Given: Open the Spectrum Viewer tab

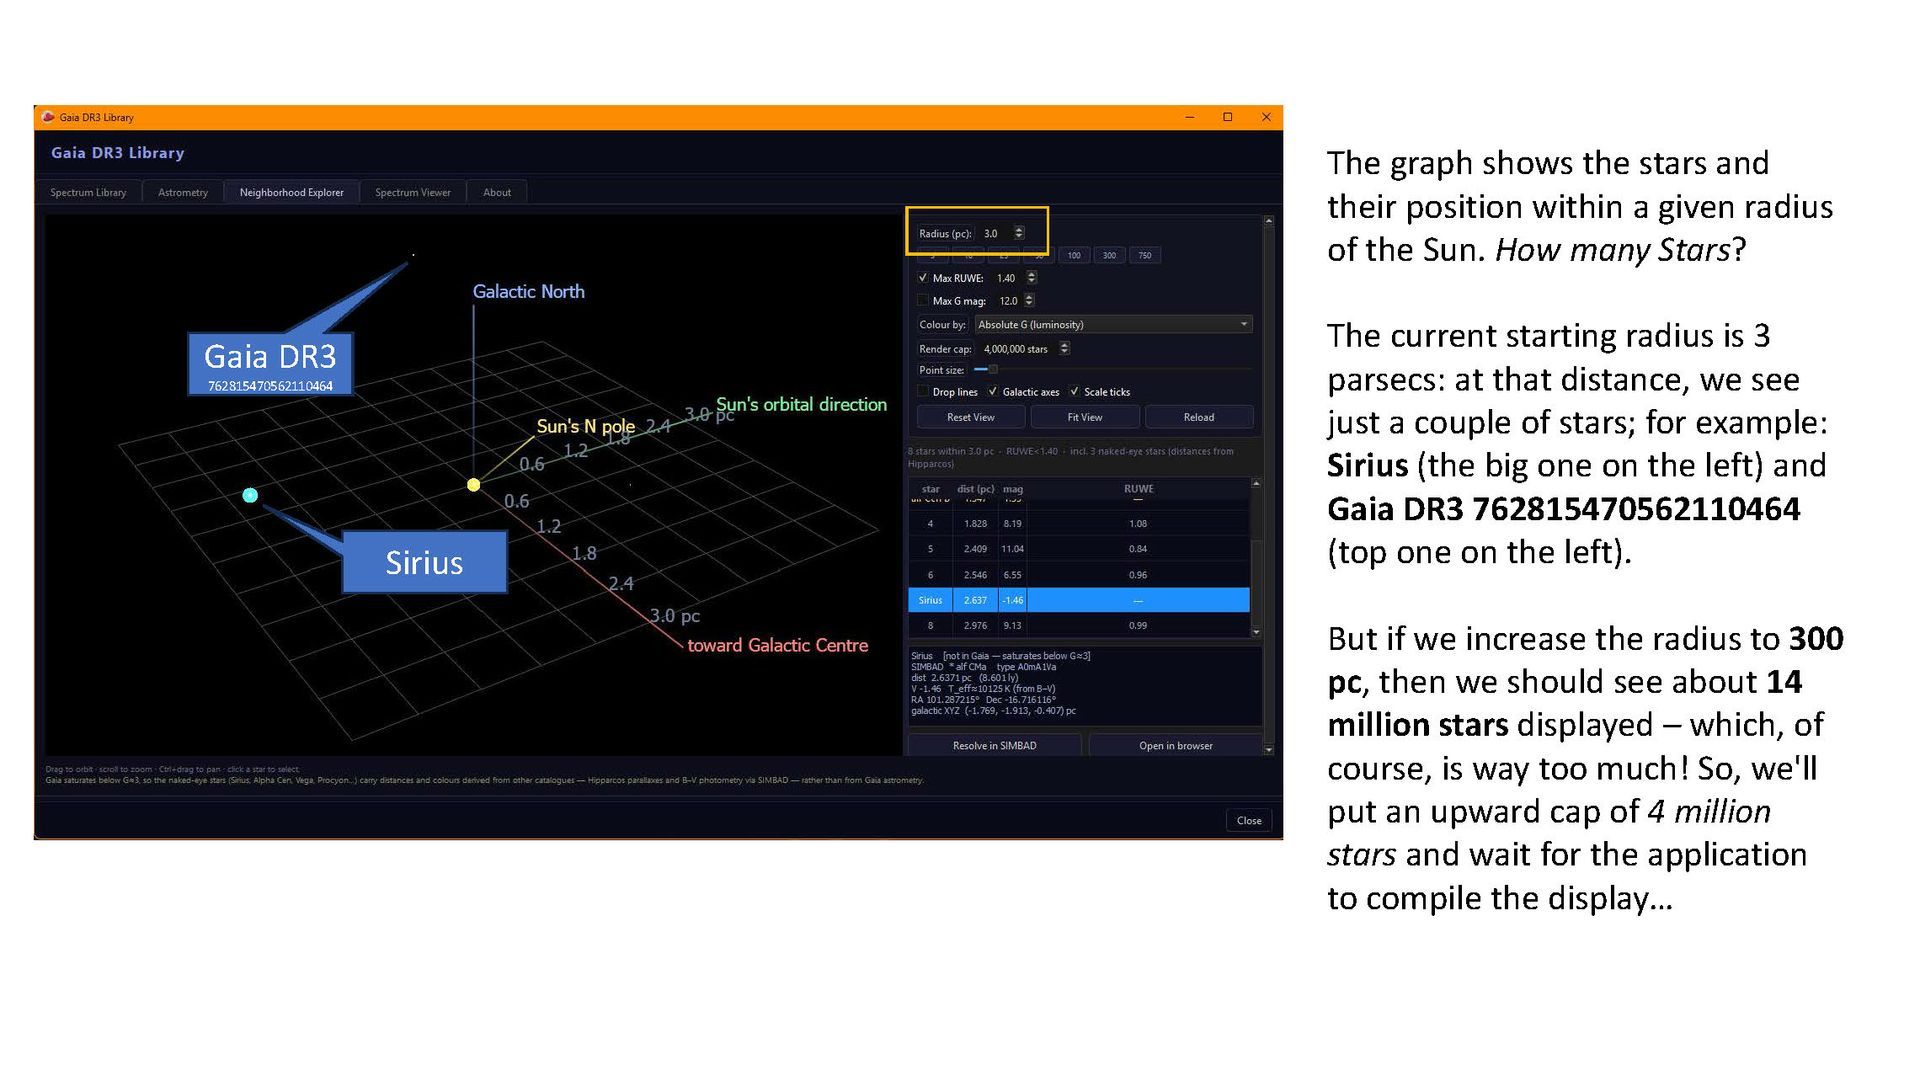Looking at the screenshot, I should (x=413, y=192).
